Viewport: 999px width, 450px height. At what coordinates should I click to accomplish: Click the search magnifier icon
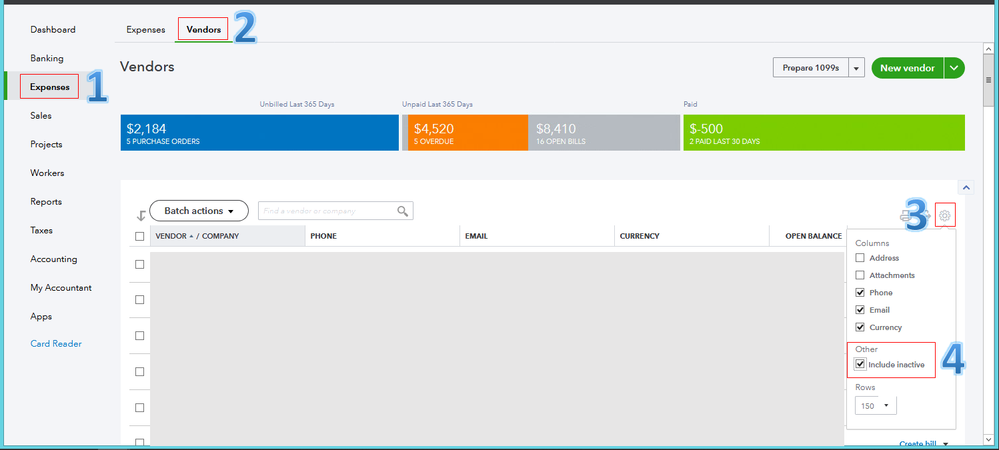click(x=403, y=211)
